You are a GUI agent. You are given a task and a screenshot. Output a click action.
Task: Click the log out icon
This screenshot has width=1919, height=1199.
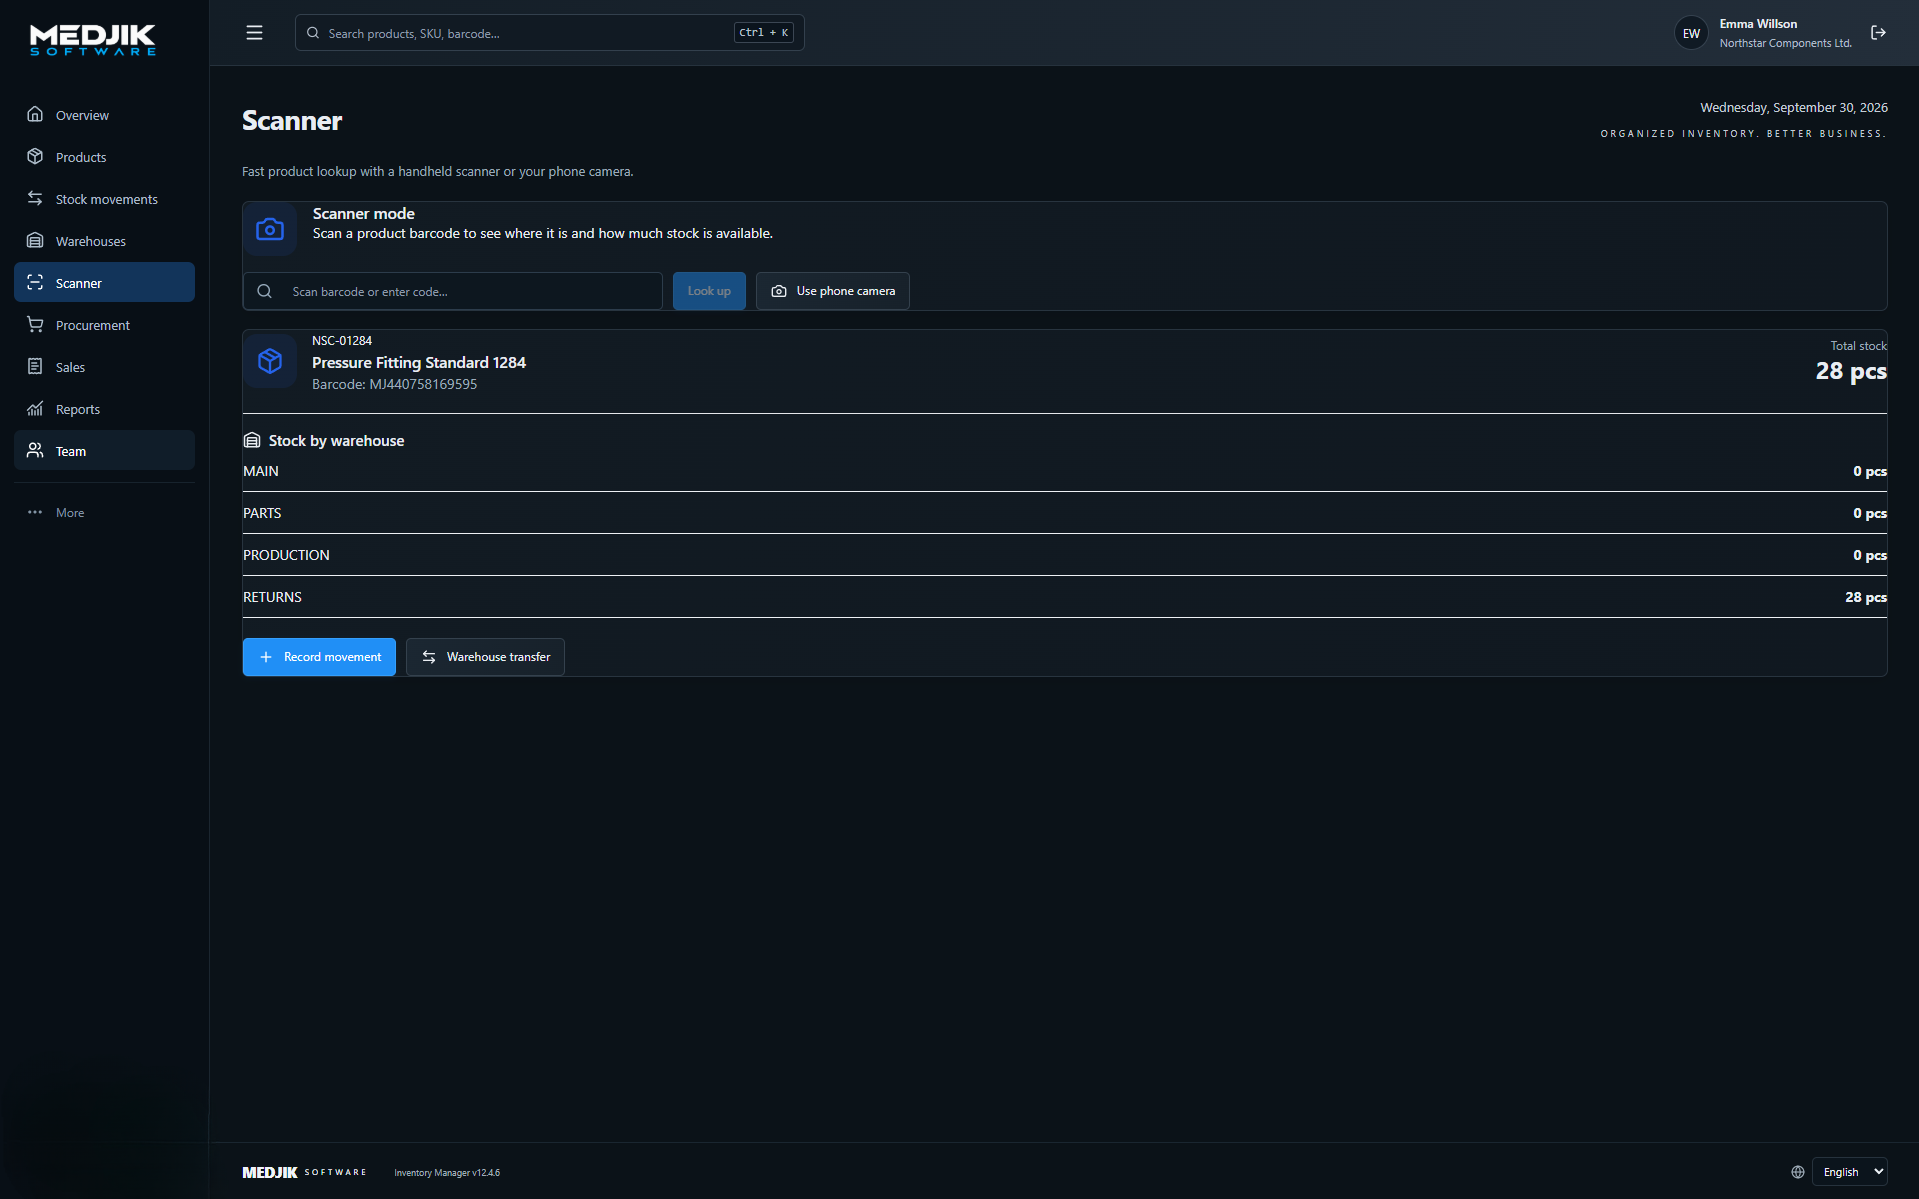[x=1878, y=33]
